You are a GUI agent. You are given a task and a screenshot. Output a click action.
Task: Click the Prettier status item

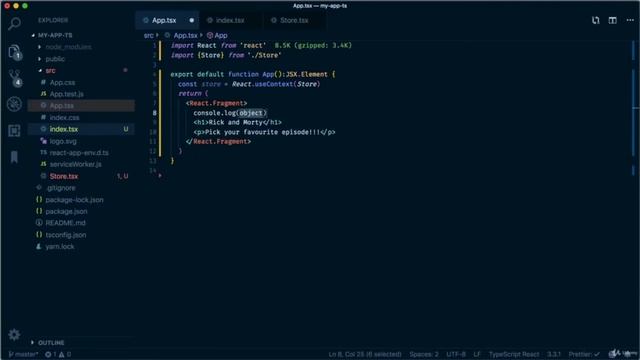[584, 354]
